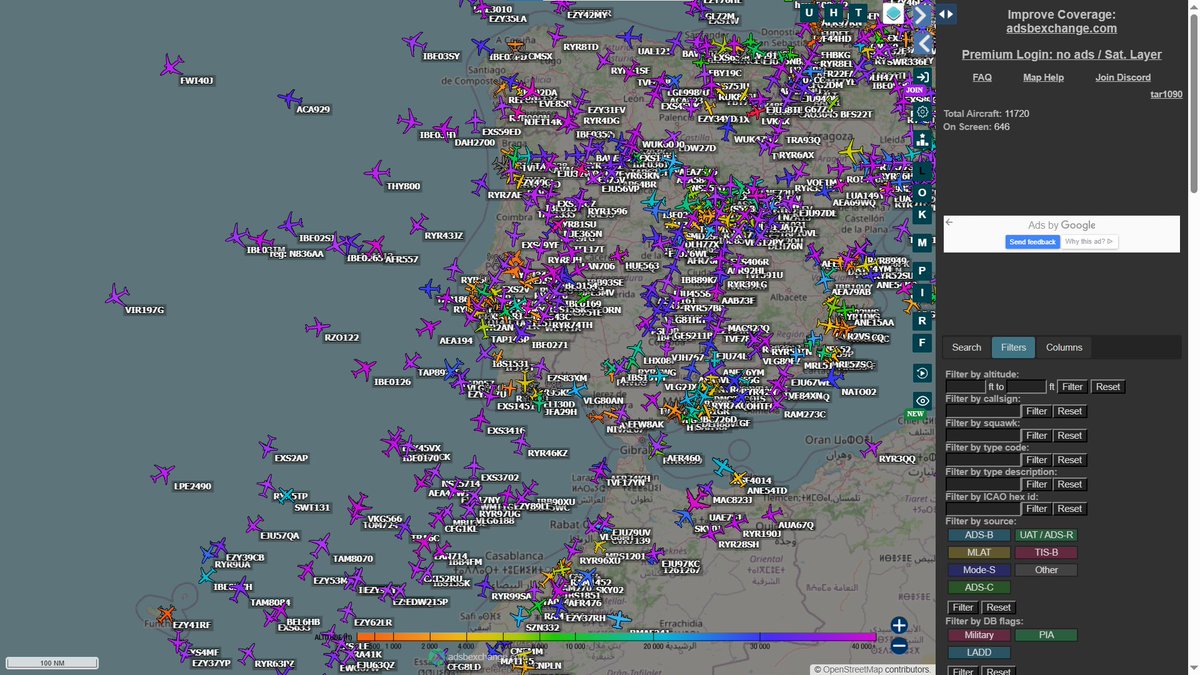
Task: Click the right chevron arrow button
Action: pos(922,14)
